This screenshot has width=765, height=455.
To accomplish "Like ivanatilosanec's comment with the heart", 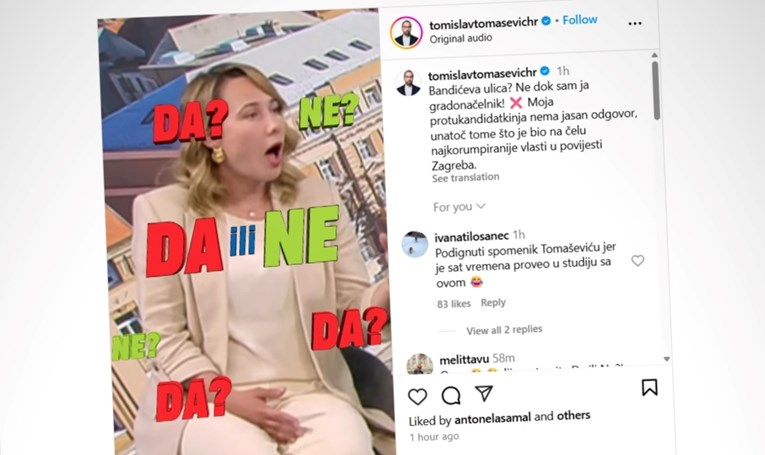I will (x=638, y=260).
